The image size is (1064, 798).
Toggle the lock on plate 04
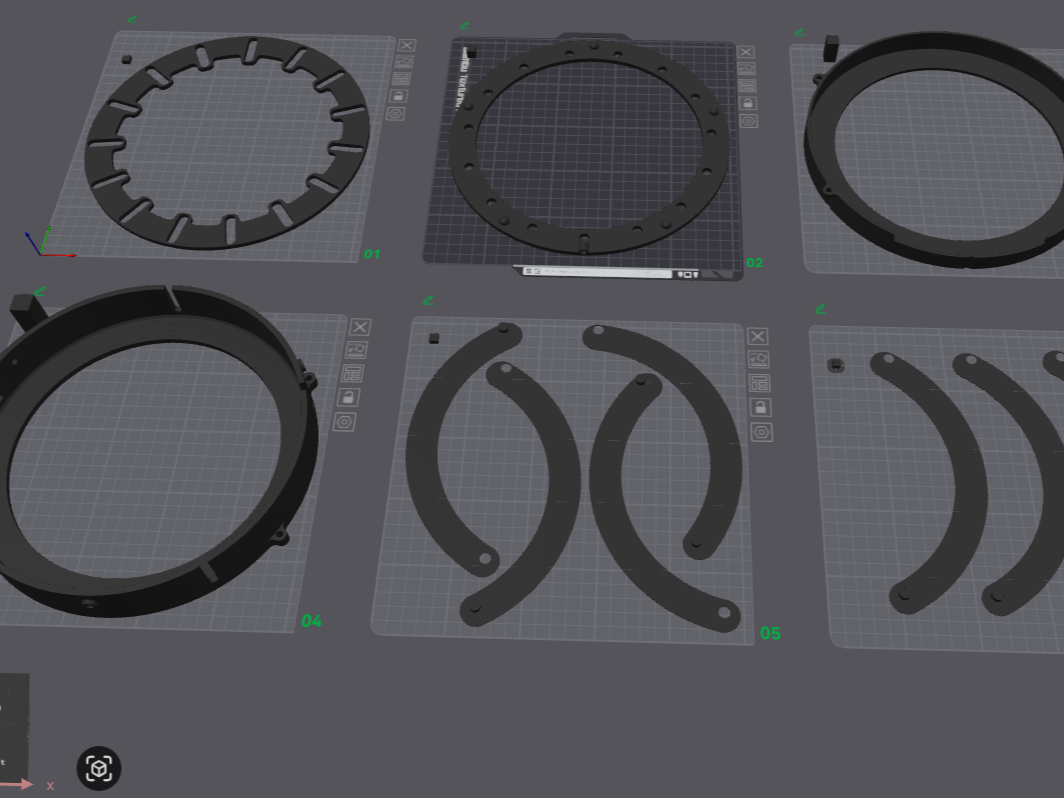[349, 397]
